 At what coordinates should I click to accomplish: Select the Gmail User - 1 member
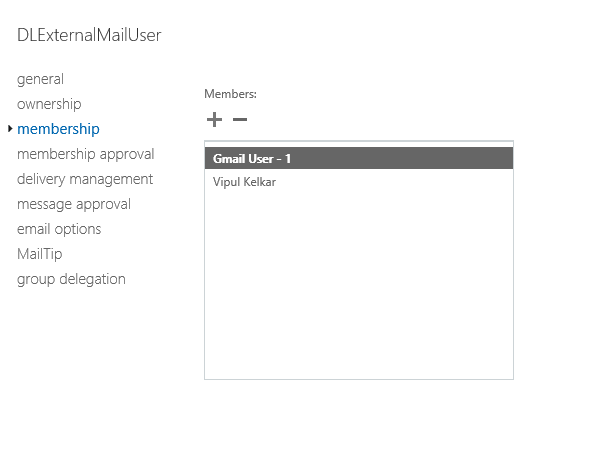[359, 158]
